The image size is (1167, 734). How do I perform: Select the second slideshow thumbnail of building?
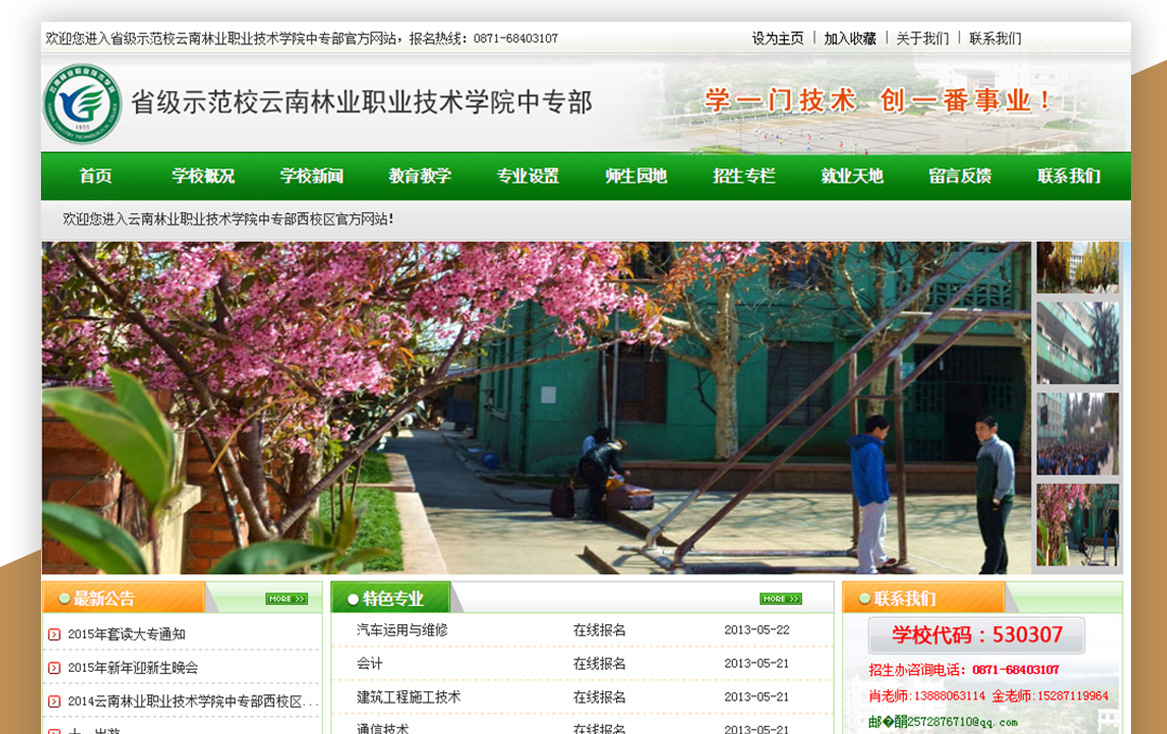pos(1077,343)
